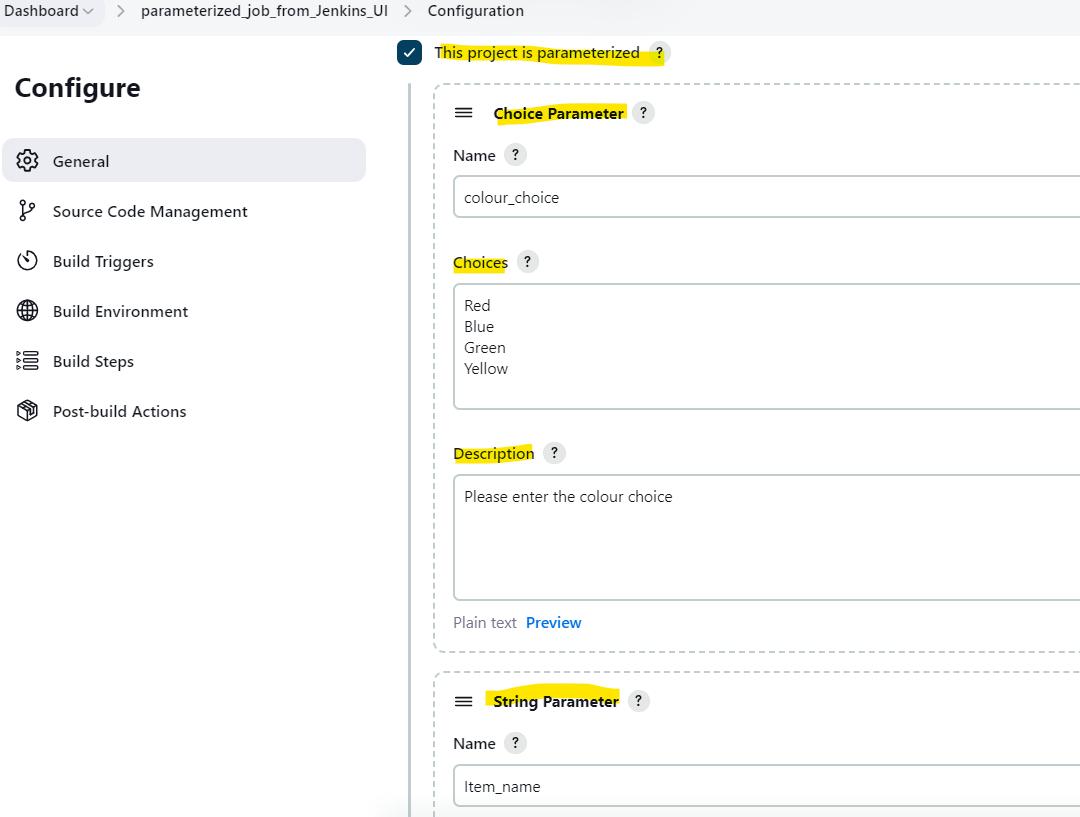Go to Post-build Actions section
1080x817 pixels.
pyautogui.click(x=119, y=411)
